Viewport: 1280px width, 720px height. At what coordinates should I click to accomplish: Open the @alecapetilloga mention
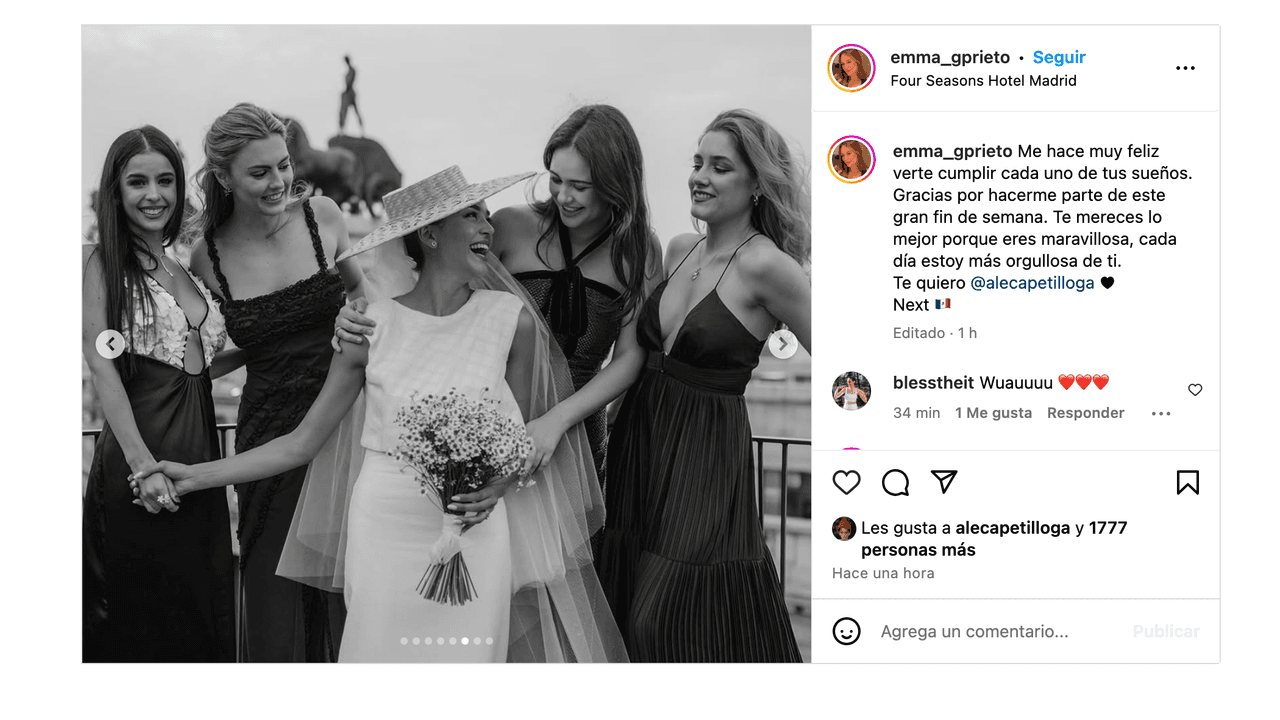(x=1032, y=282)
